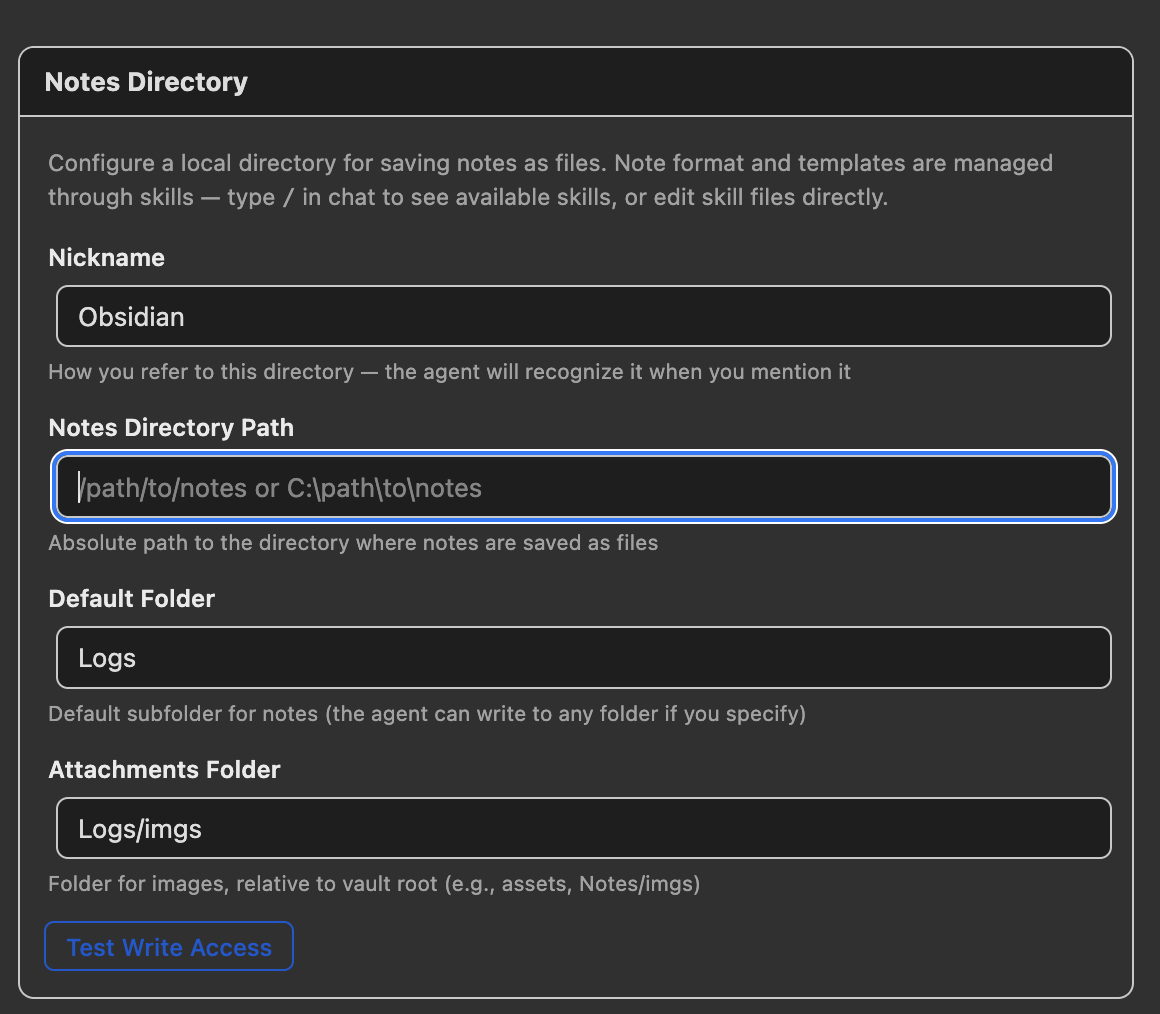Click the 'Folder for images' hint text

373,885
